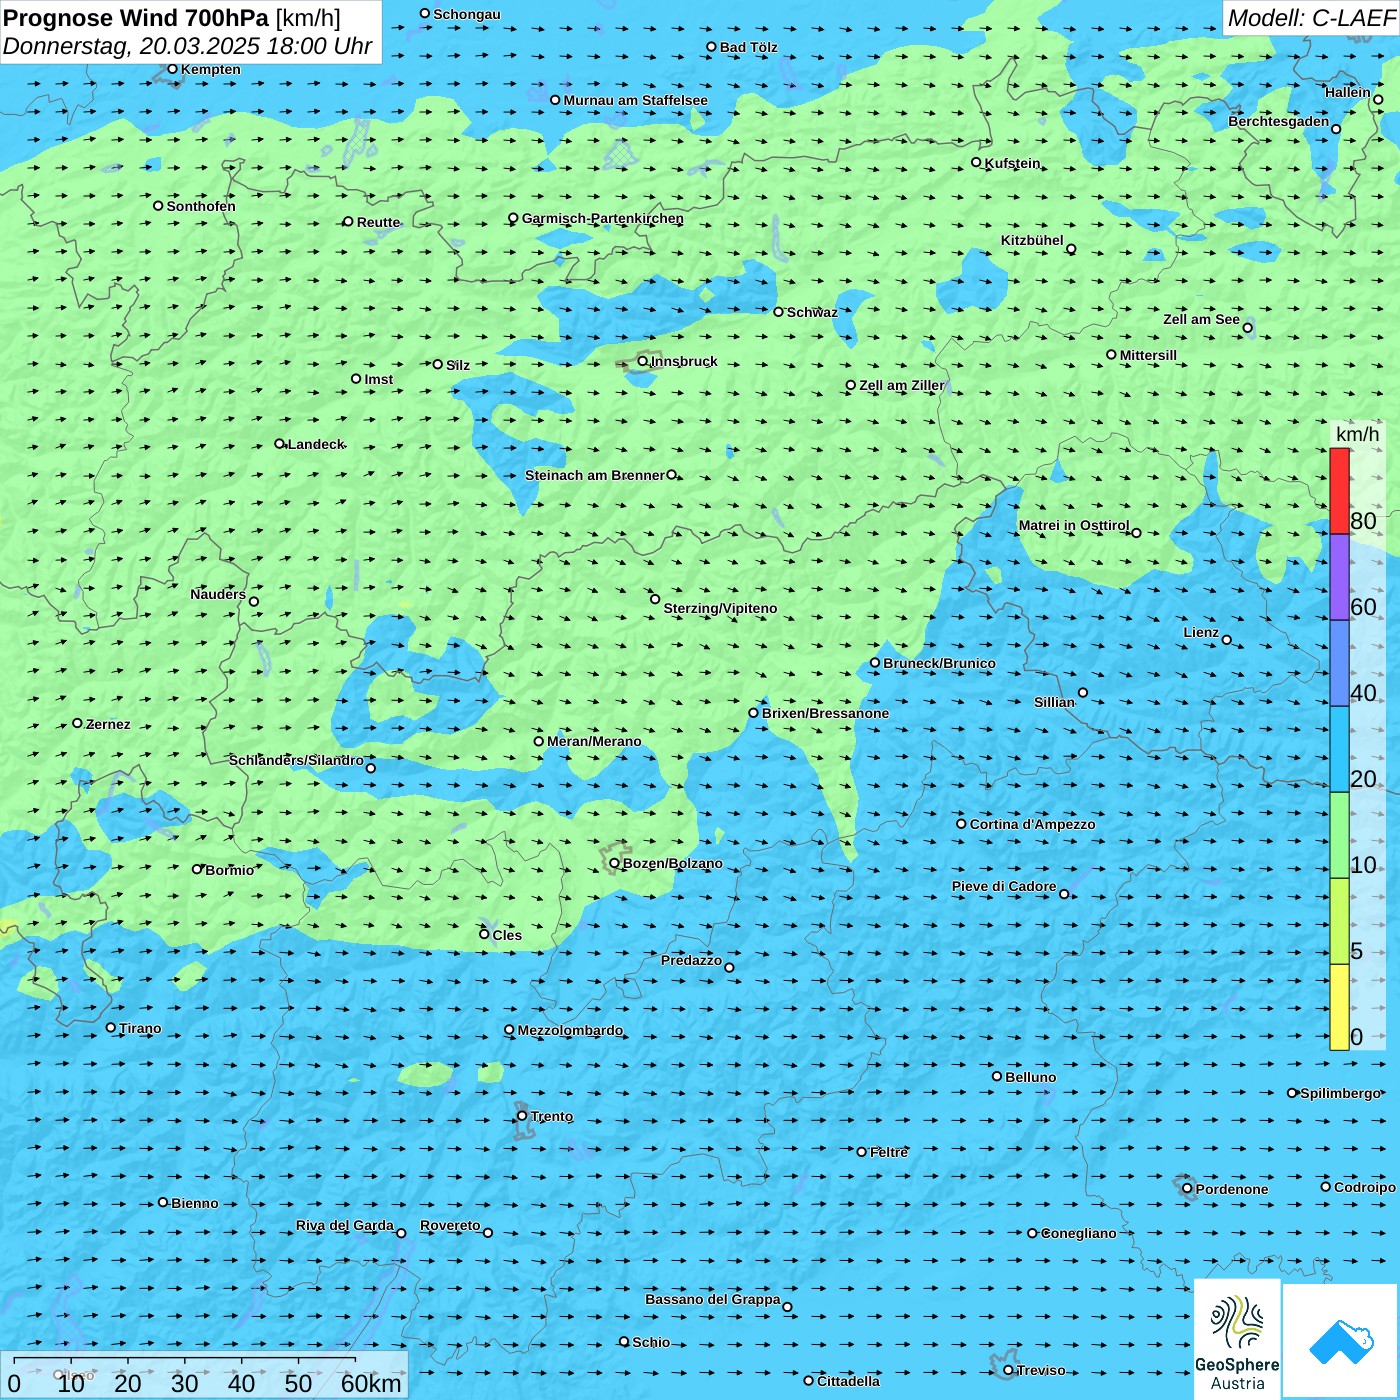Click the Innsbruck city marker
1400x1400 pixels.
tap(643, 361)
